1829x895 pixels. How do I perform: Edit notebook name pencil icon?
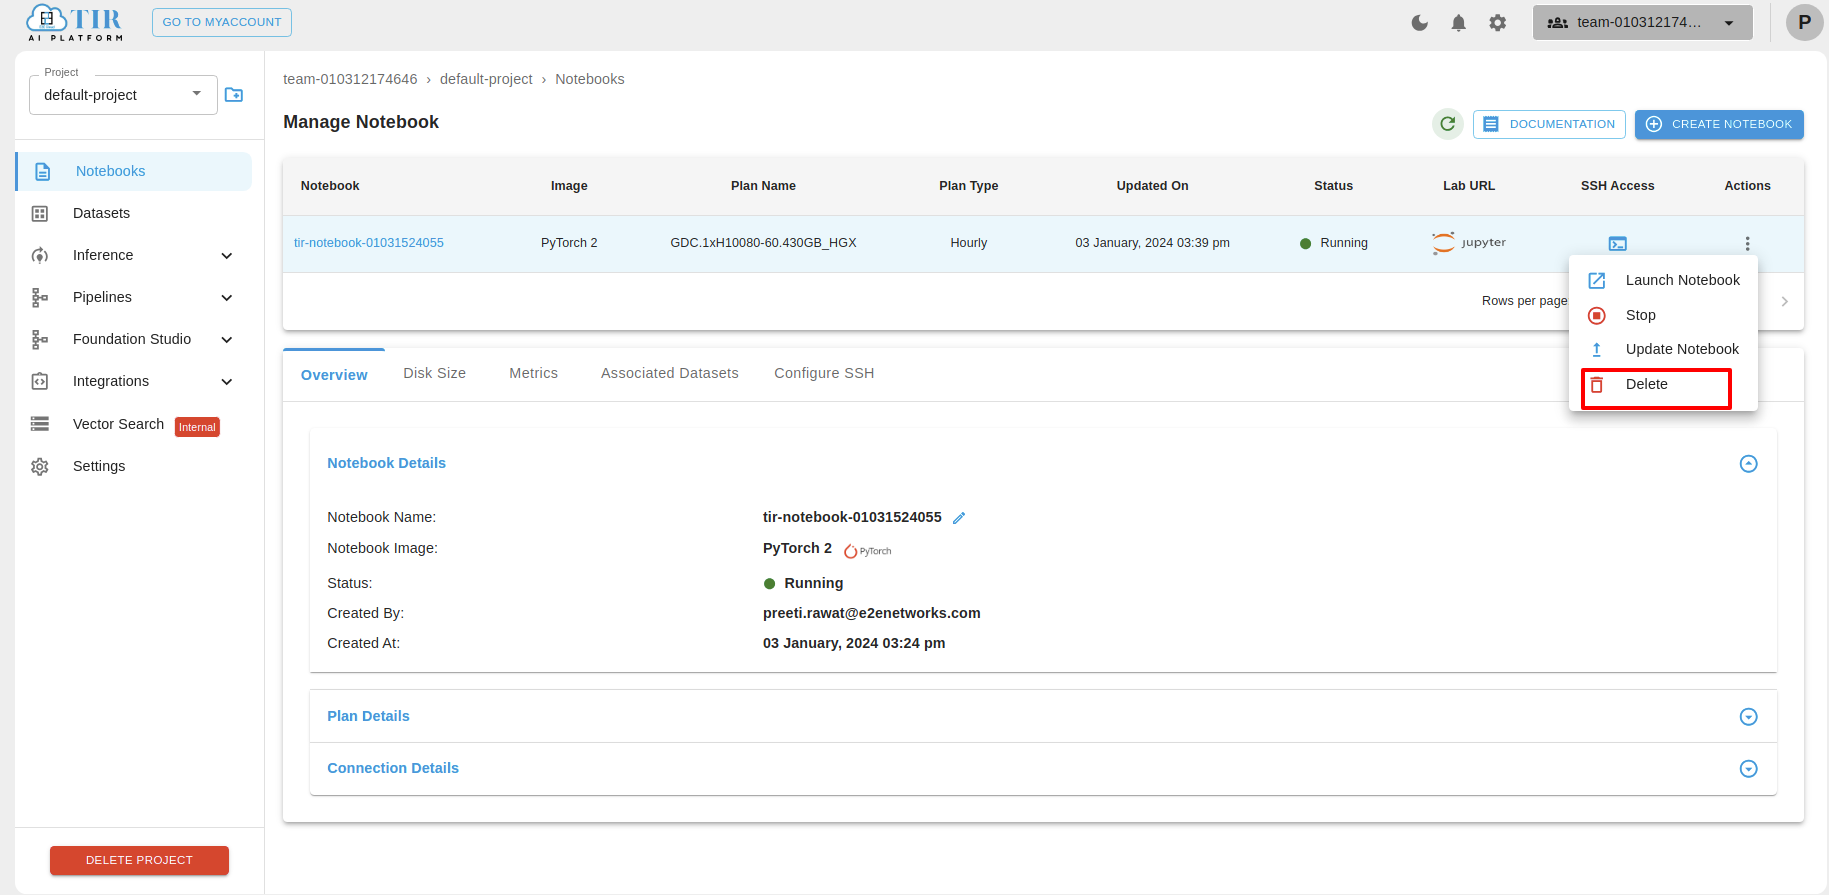coord(959,517)
